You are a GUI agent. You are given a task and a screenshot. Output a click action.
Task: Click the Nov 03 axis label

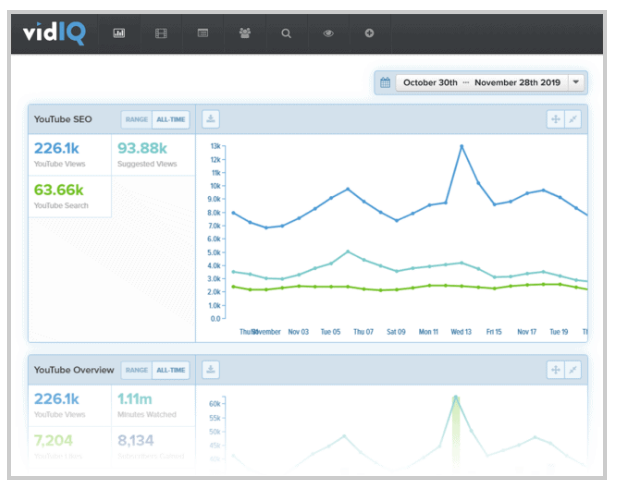point(298,332)
